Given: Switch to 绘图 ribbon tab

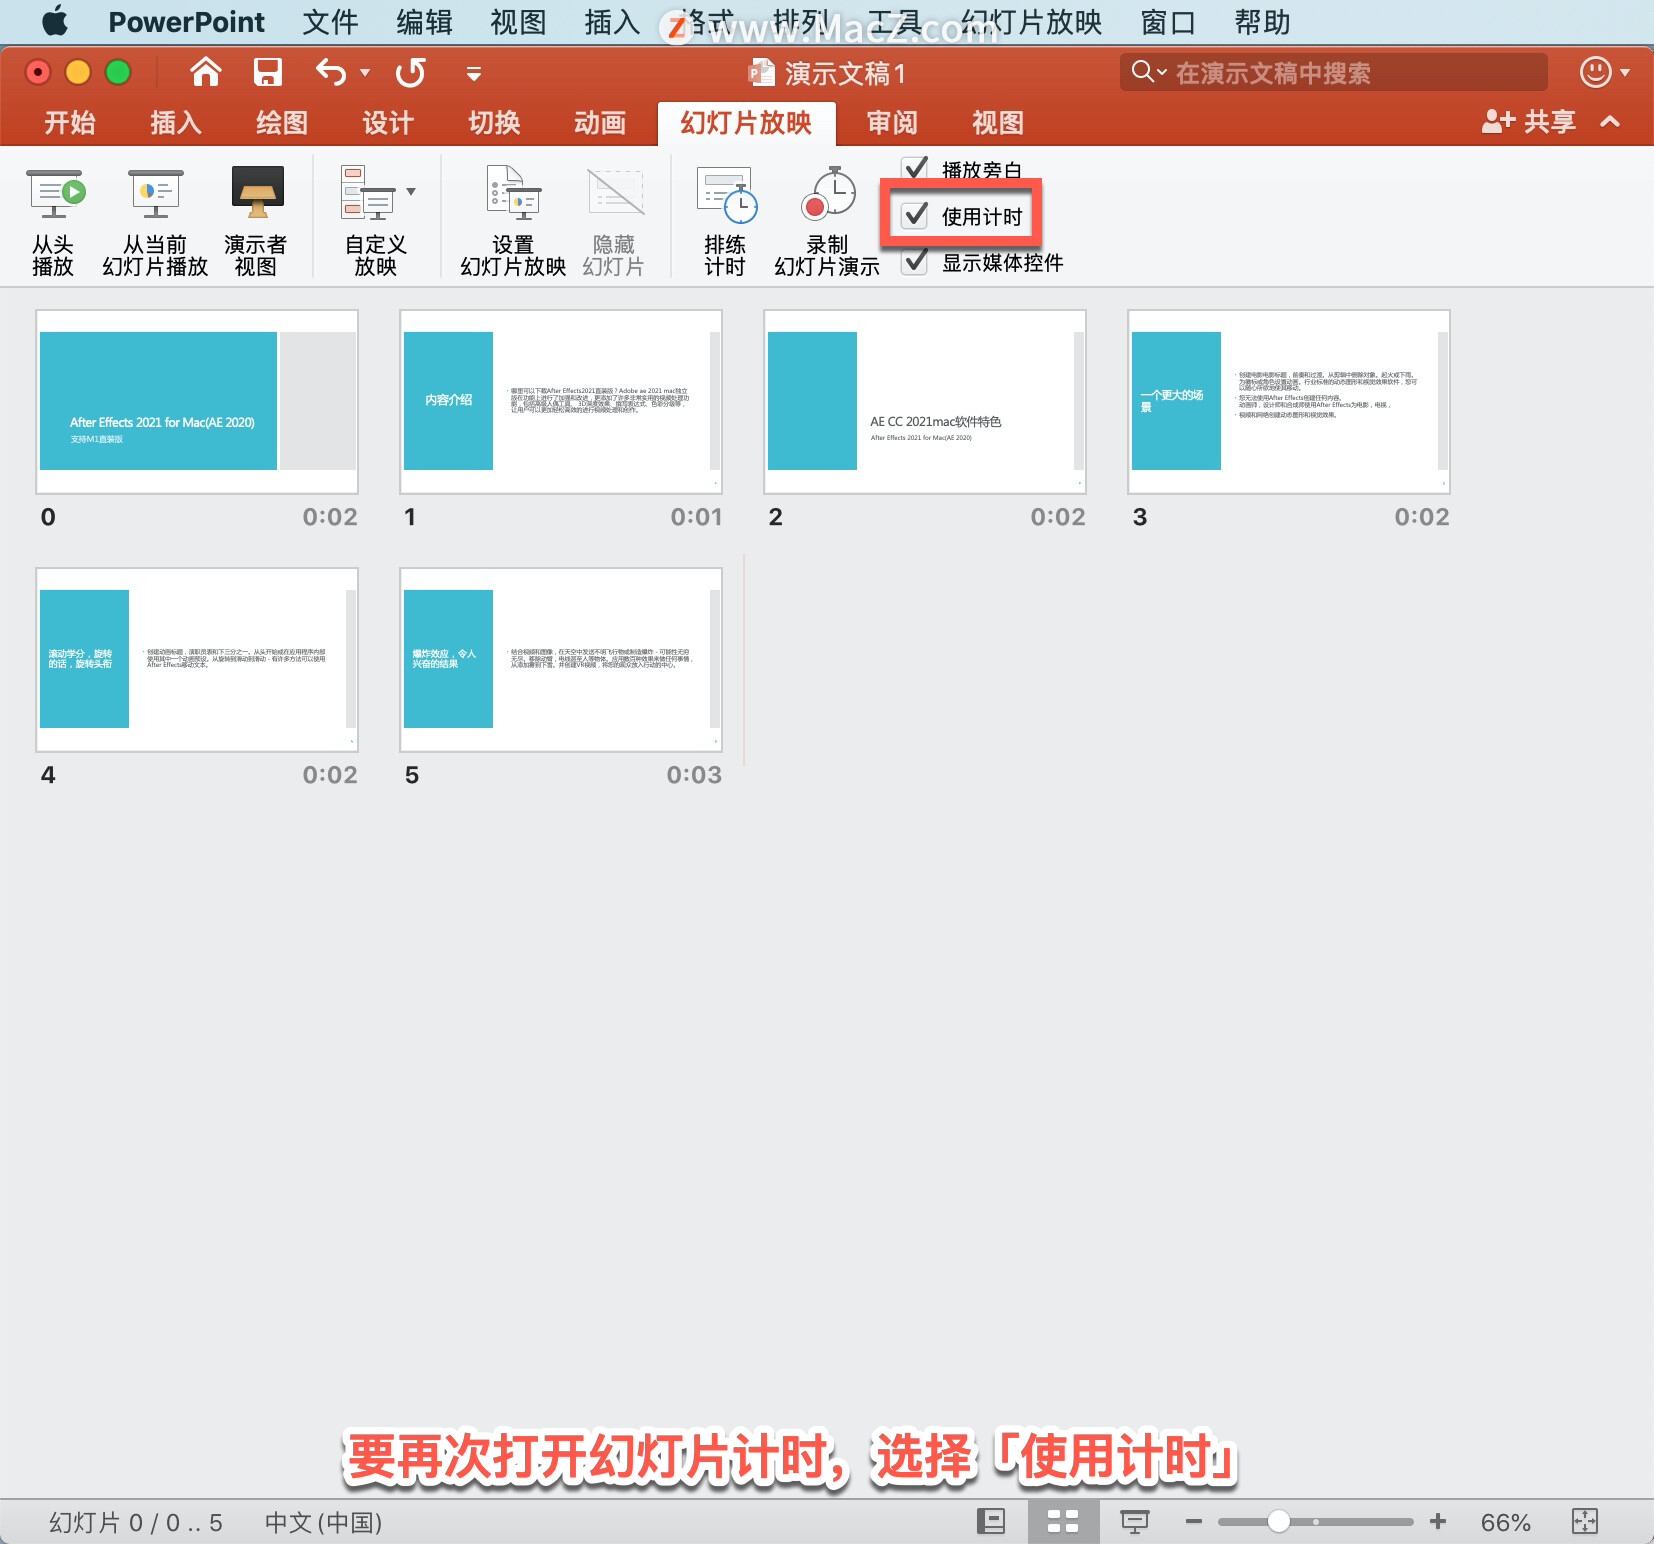Looking at the screenshot, I should (281, 123).
